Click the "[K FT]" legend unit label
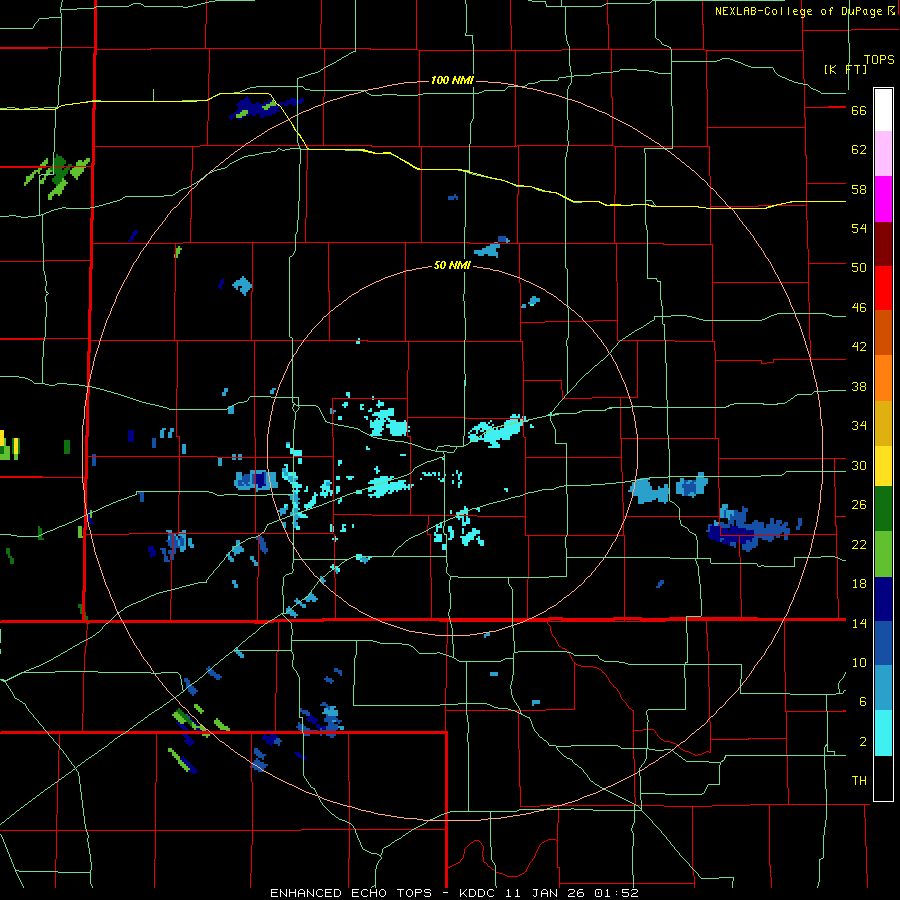This screenshot has height=900, width=900. pos(845,69)
